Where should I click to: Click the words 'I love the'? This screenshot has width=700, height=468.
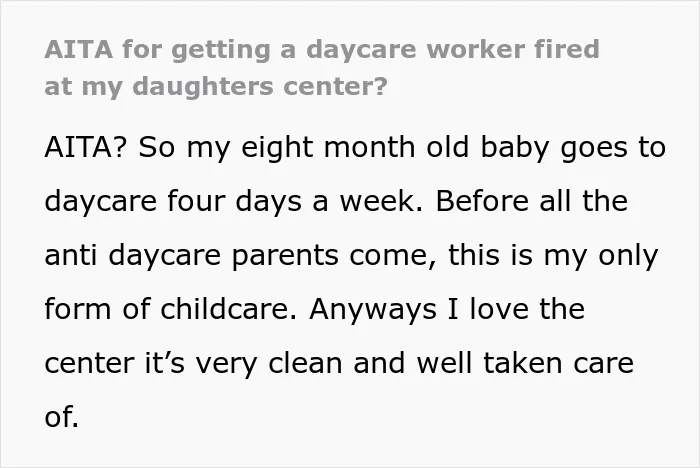coord(516,309)
